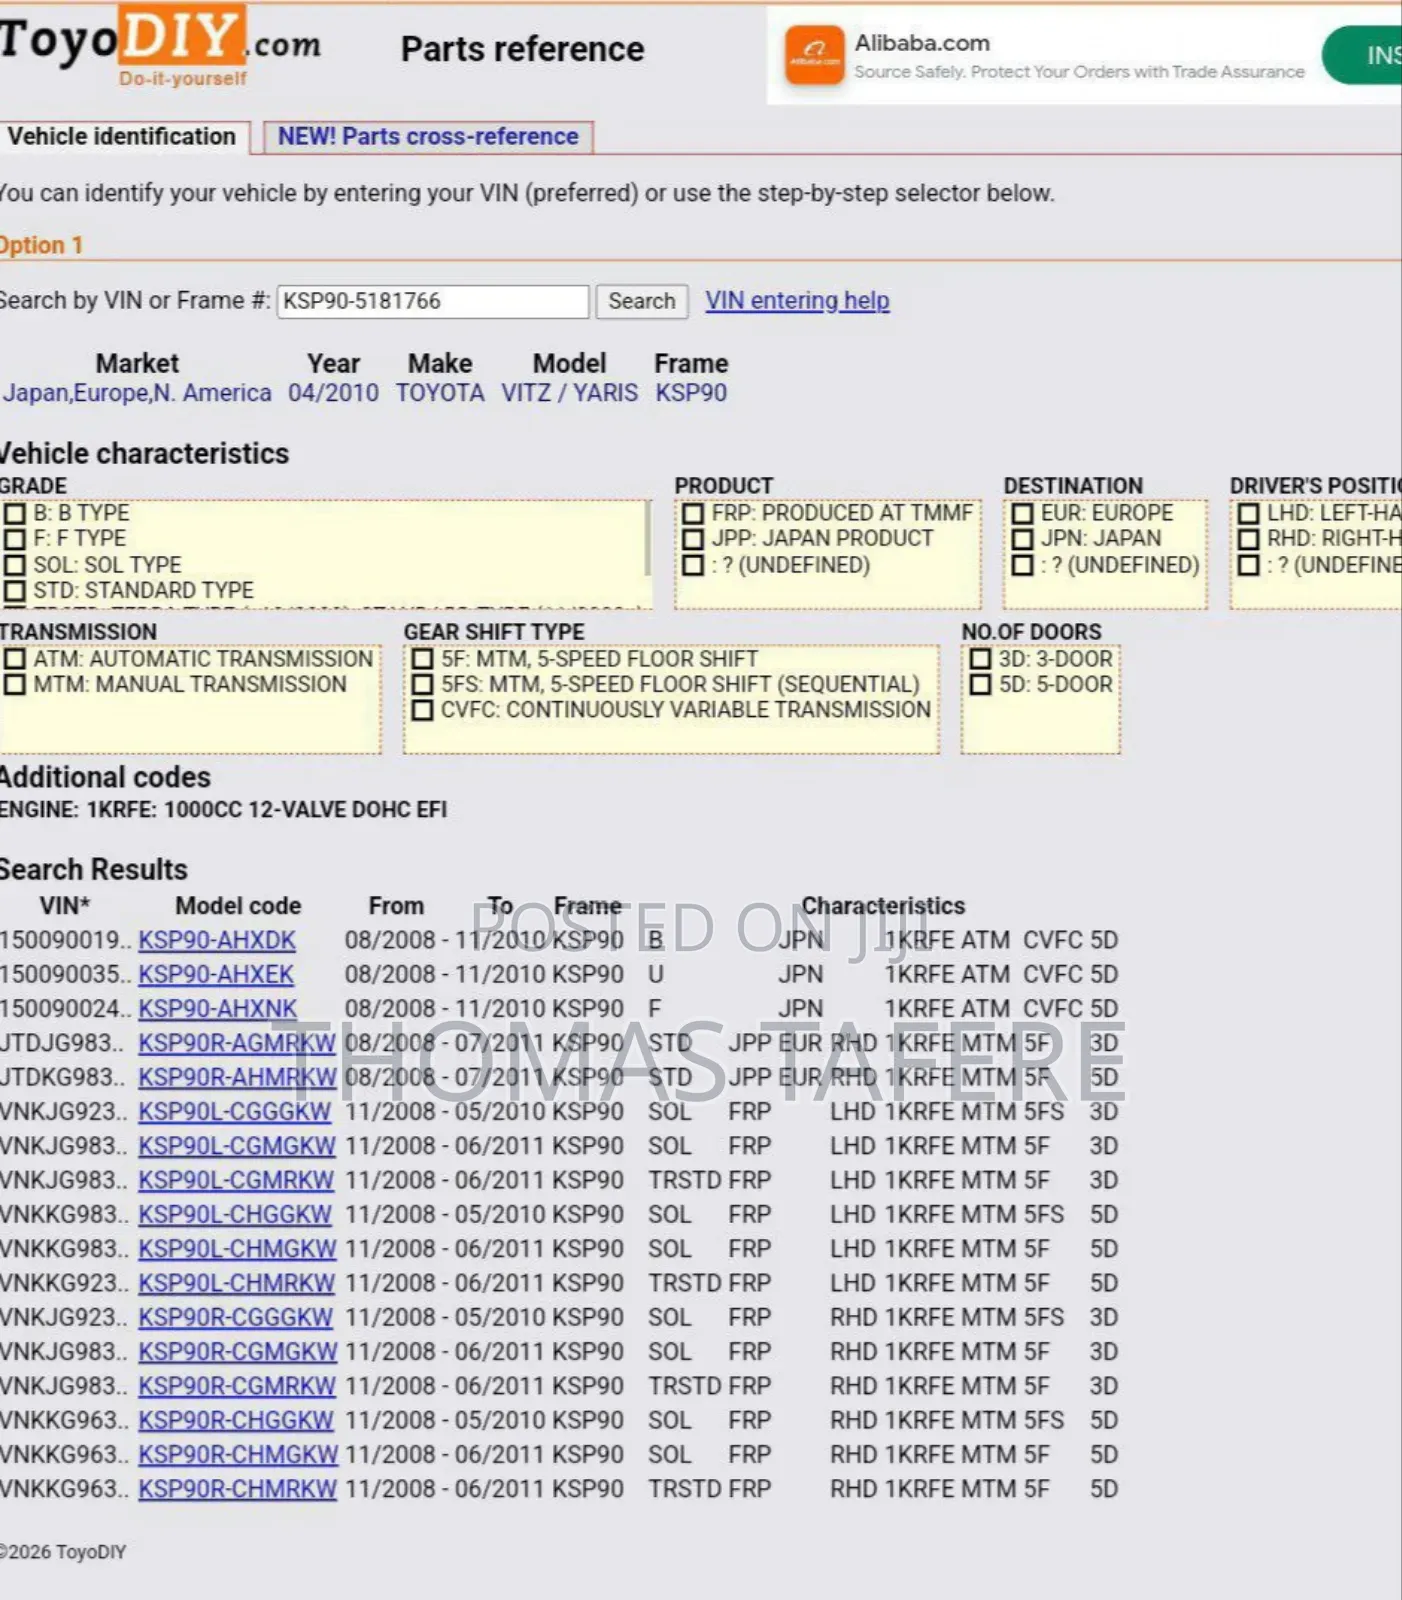The height and width of the screenshot is (1600, 1402).
Task: Open the Vehicle identification tab
Action: coord(121,137)
